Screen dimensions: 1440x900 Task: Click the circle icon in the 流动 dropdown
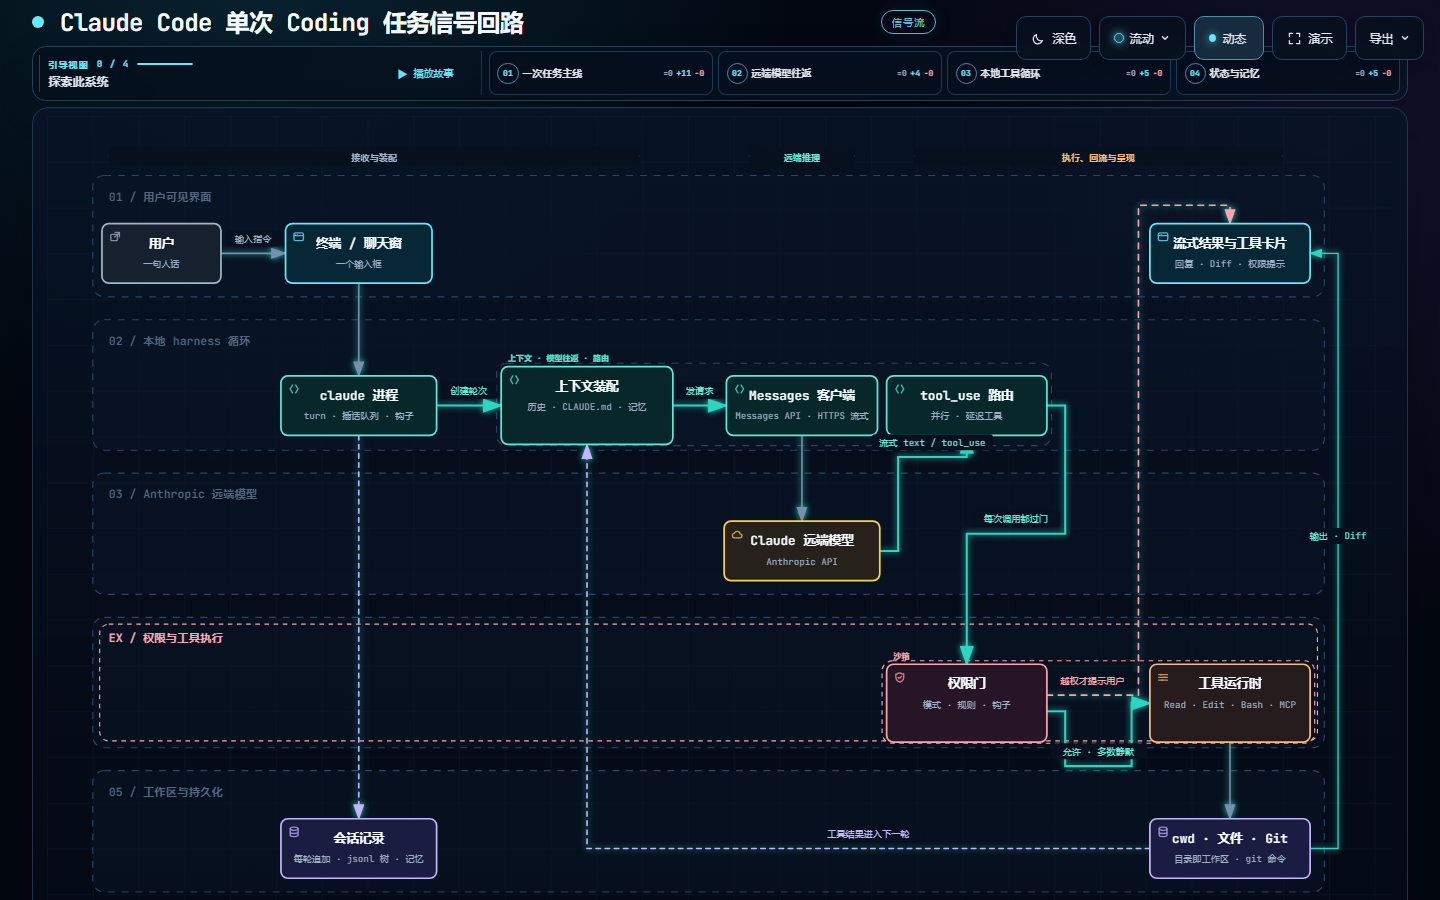(1119, 38)
